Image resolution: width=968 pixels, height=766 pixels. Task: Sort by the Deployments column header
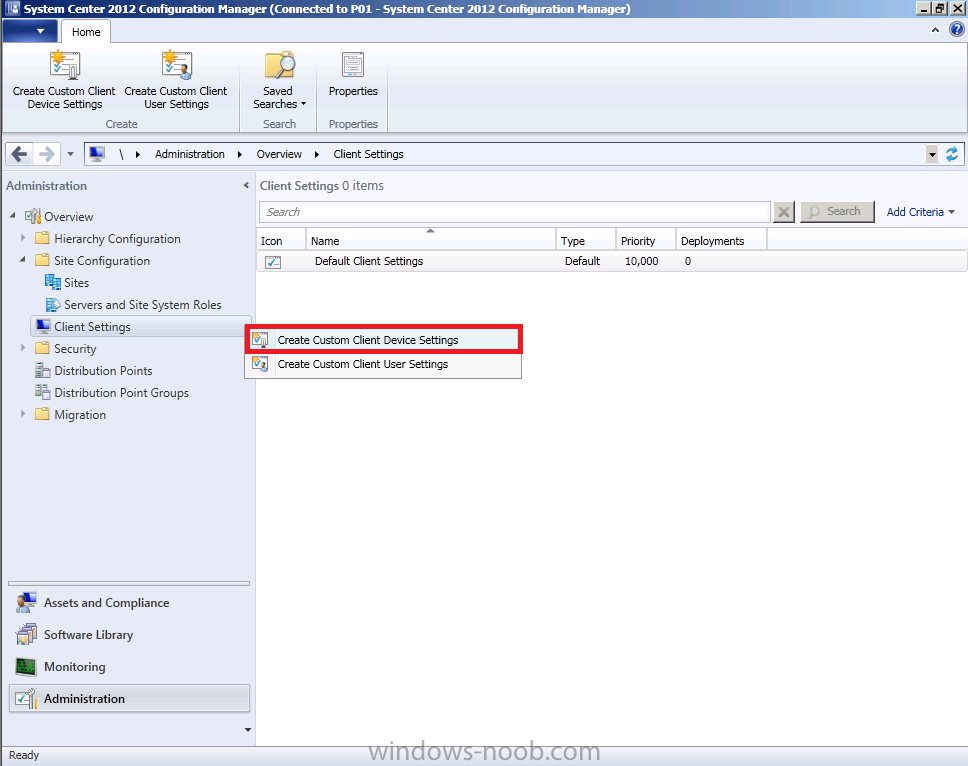point(722,240)
